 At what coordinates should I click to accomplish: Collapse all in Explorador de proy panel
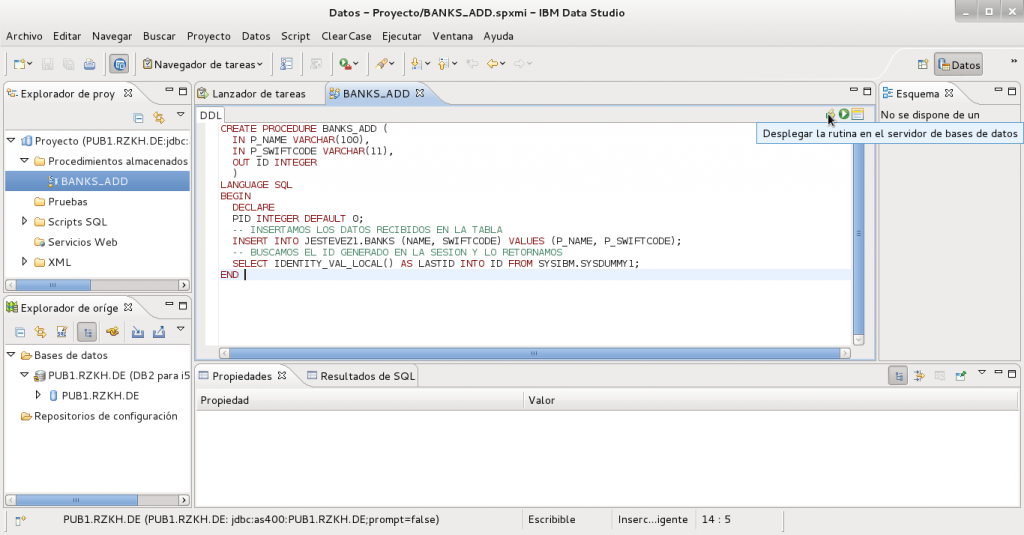coord(138,118)
